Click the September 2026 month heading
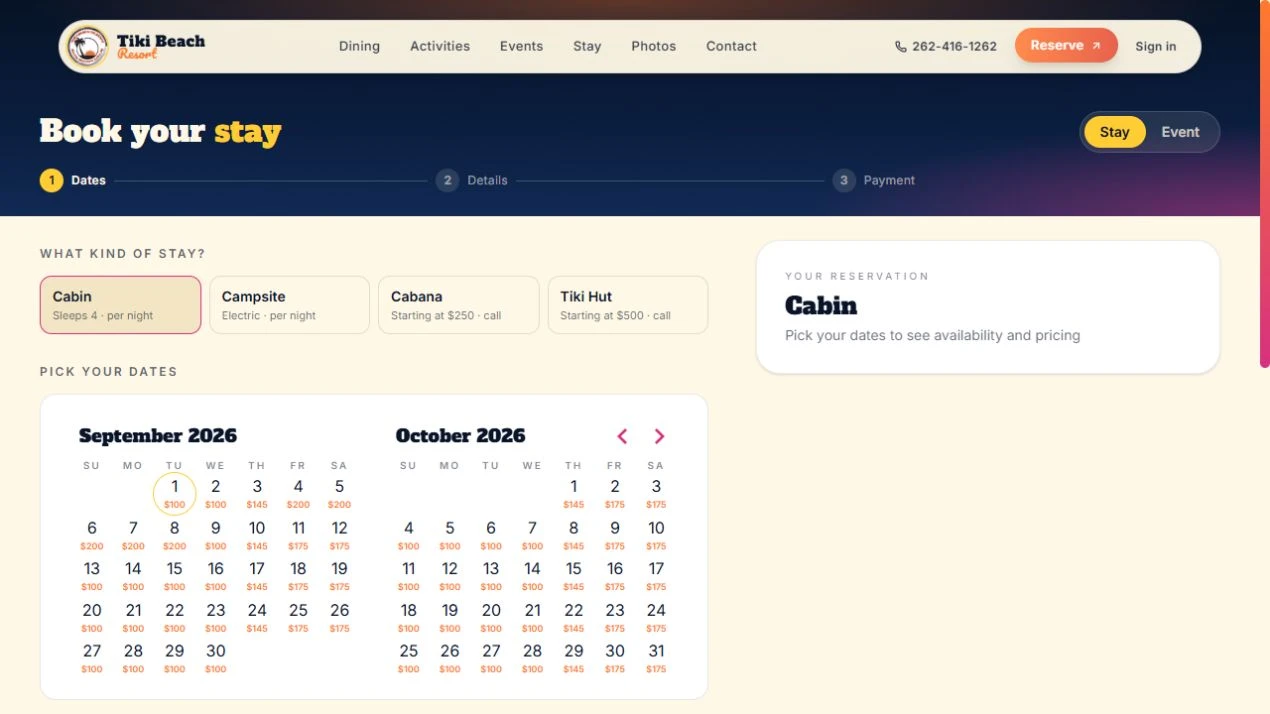This screenshot has width=1270, height=714. pos(158,436)
